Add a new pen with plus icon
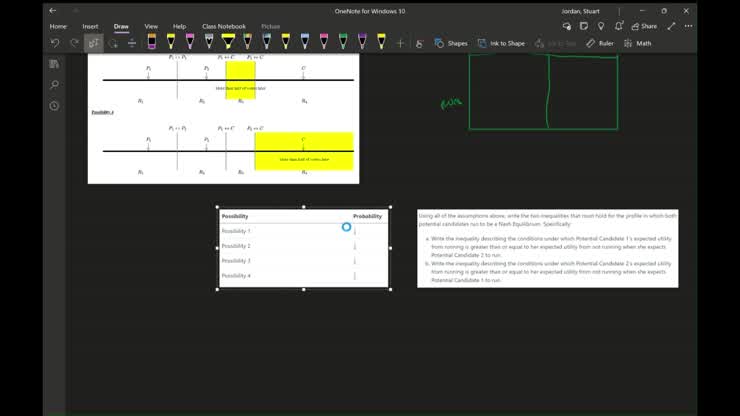740x416 pixels. point(400,43)
